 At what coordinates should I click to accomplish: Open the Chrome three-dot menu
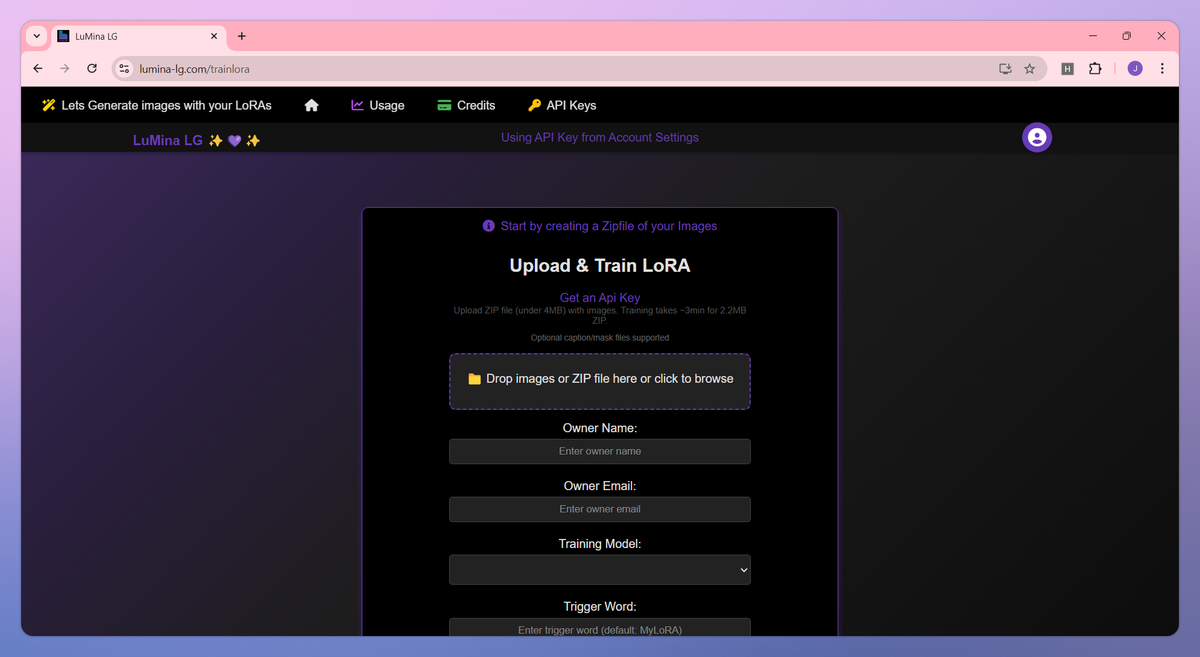[x=1162, y=69]
